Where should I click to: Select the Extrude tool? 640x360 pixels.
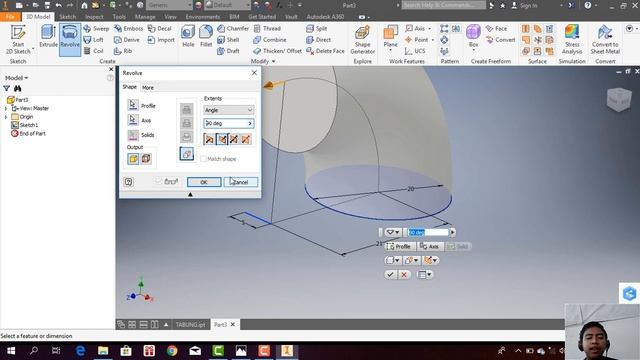pos(48,37)
